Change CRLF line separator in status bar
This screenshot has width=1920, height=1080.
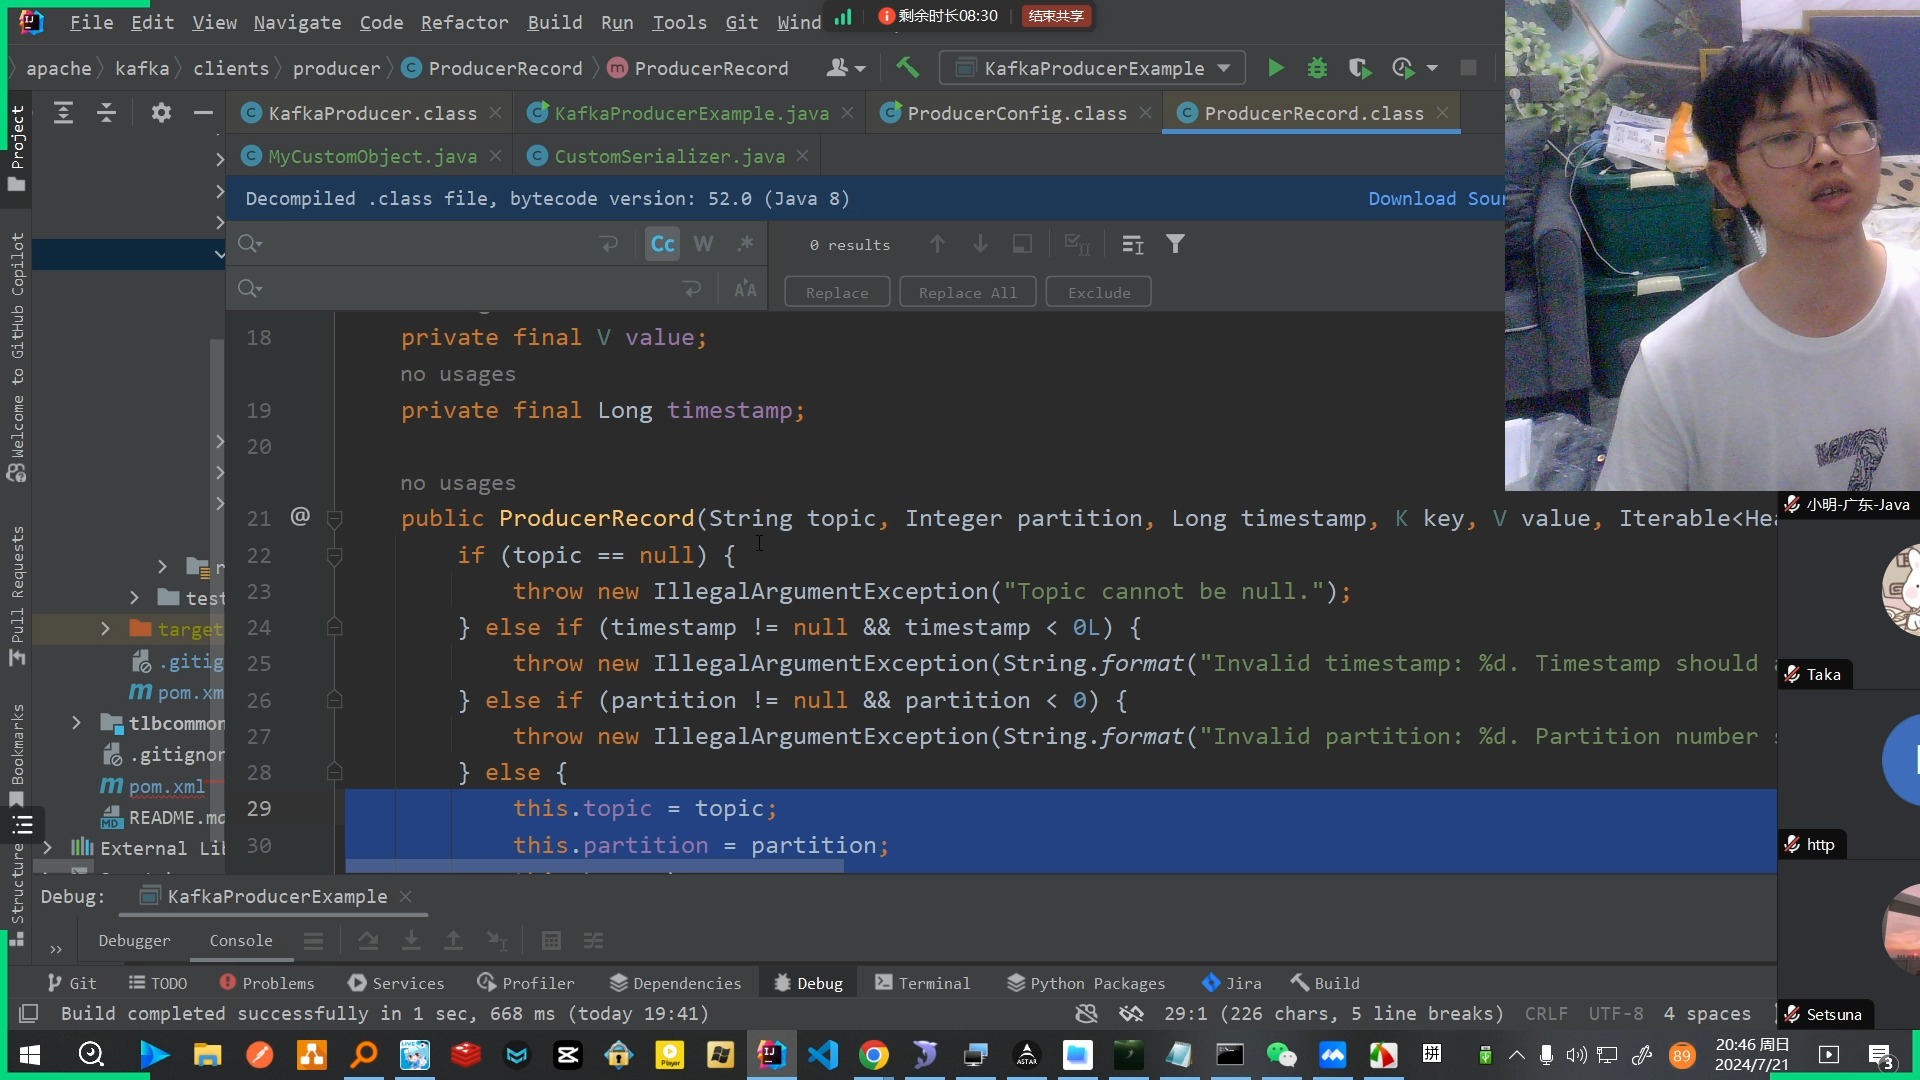[x=1546, y=1014]
